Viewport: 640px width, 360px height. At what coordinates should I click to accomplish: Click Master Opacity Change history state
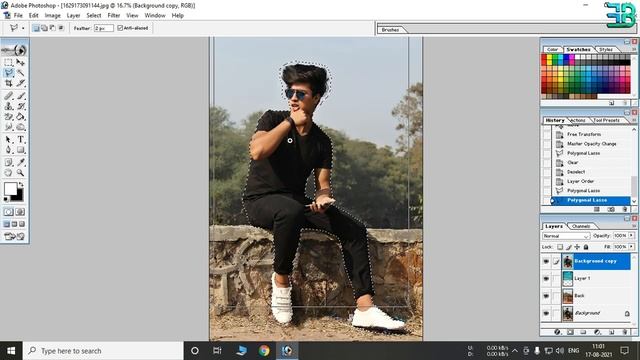pyautogui.click(x=591, y=144)
